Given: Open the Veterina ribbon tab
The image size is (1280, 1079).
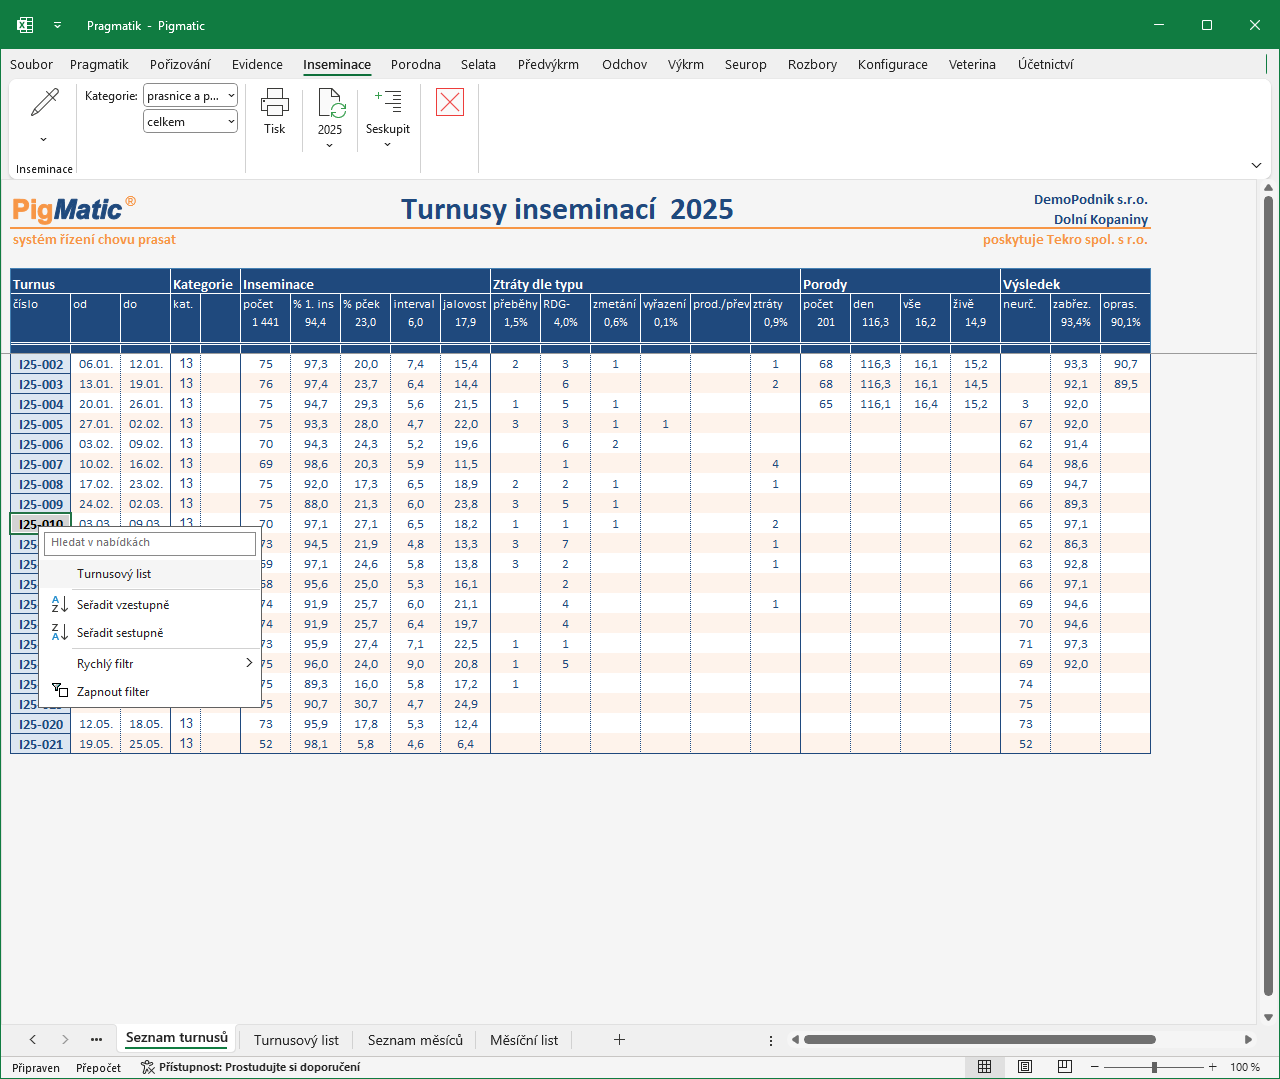Looking at the screenshot, I should tap(972, 64).
